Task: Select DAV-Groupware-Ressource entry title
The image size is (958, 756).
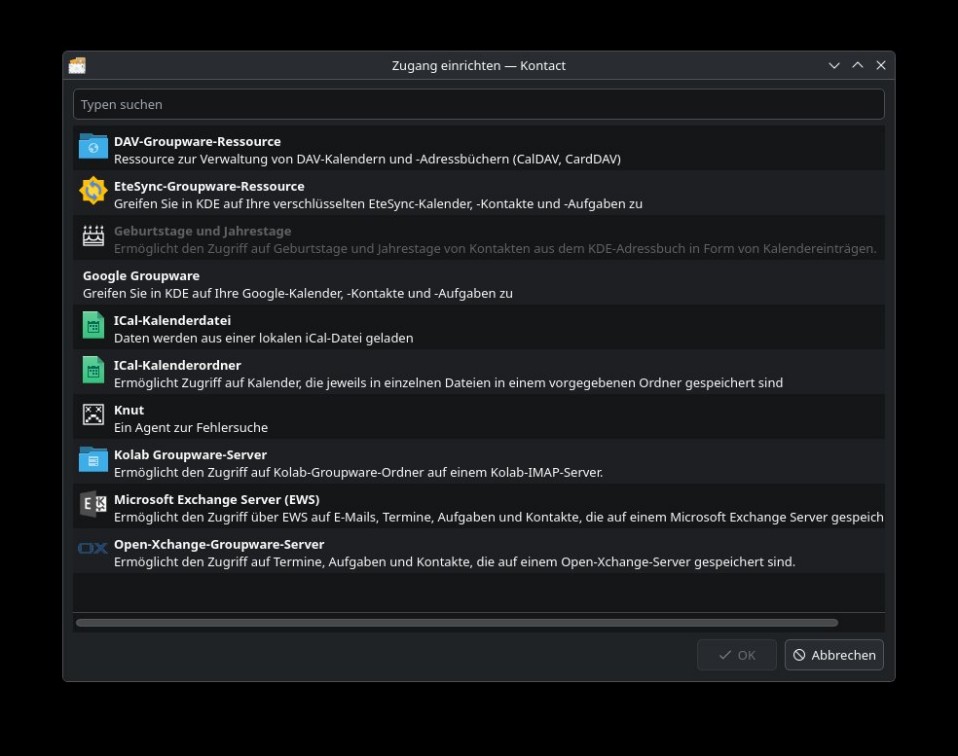Action: [x=197, y=141]
